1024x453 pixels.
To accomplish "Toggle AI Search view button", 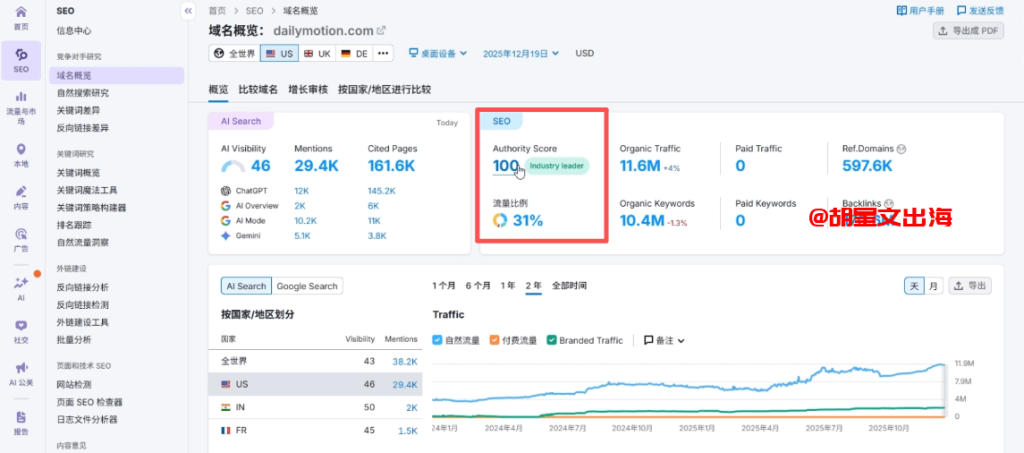I will click(x=246, y=286).
